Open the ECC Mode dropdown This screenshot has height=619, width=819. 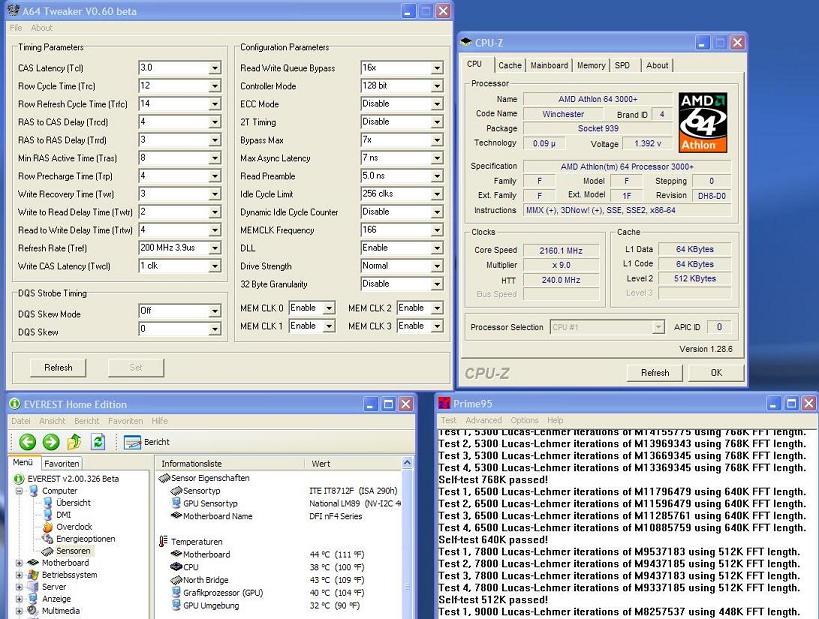437,104
